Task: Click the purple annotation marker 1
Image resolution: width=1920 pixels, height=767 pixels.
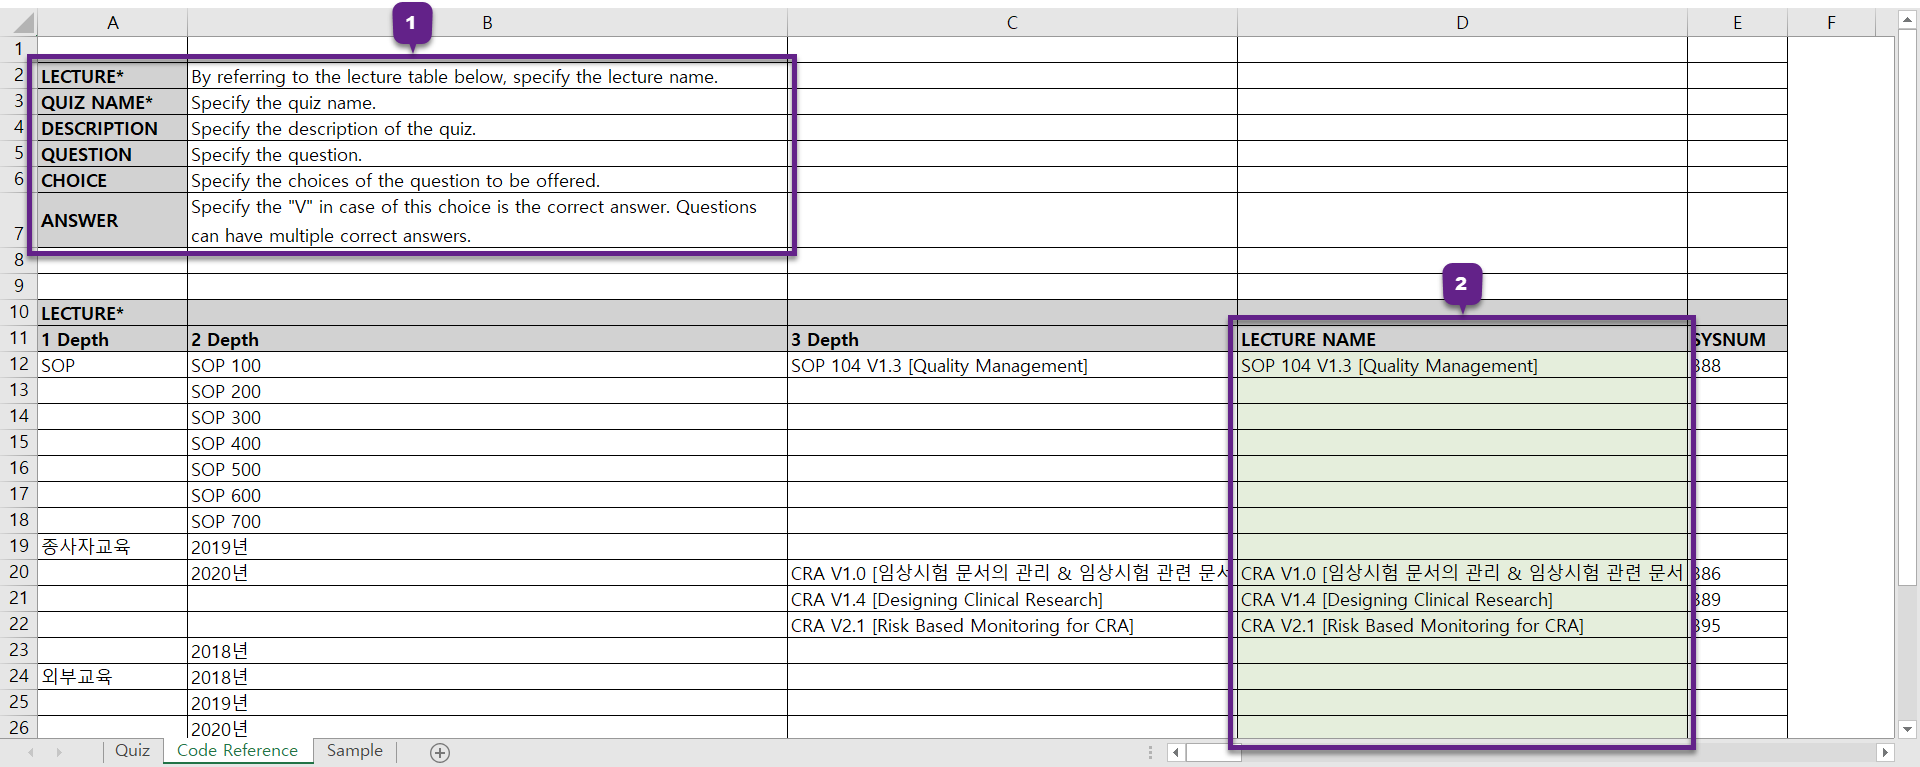Action: [411, 23]
